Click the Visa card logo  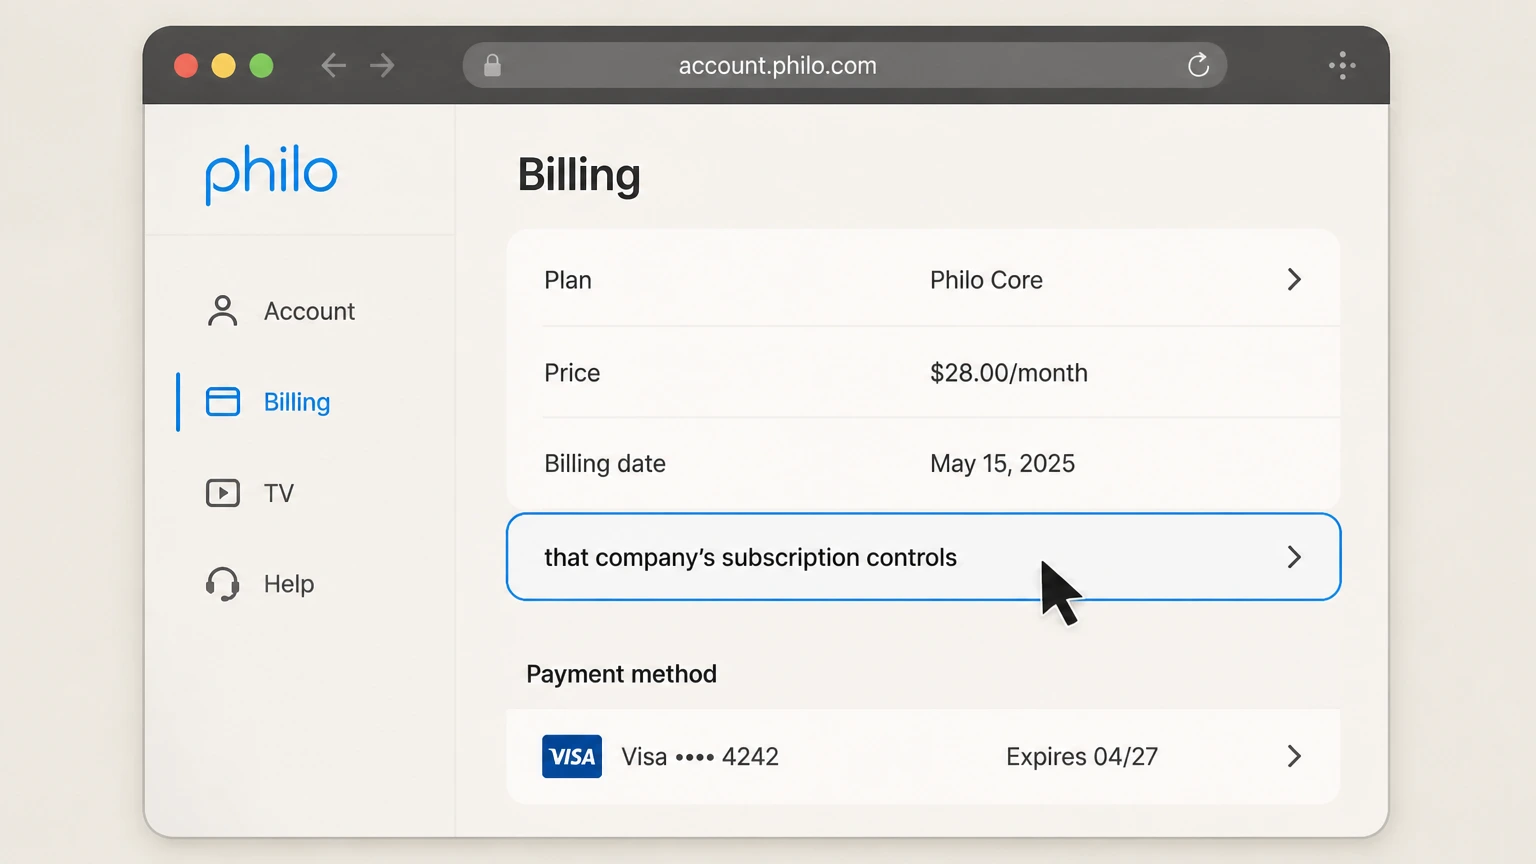[572, 756]
